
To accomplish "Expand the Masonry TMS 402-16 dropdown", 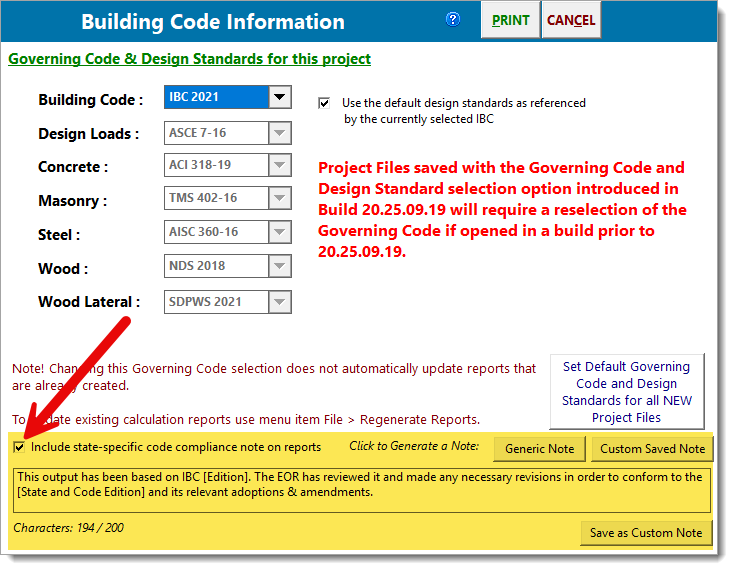I will tap(280, 198).
